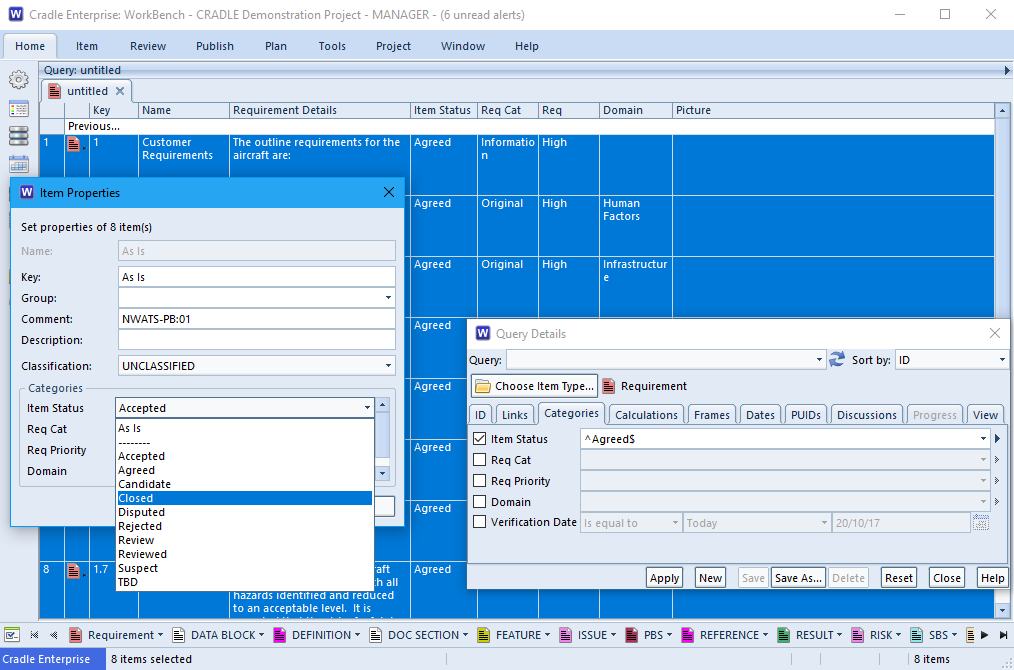The height and width of the screenshot is (670, 1014).
Task: Click the Key input field in Item Properties
Action: (257, 277)
